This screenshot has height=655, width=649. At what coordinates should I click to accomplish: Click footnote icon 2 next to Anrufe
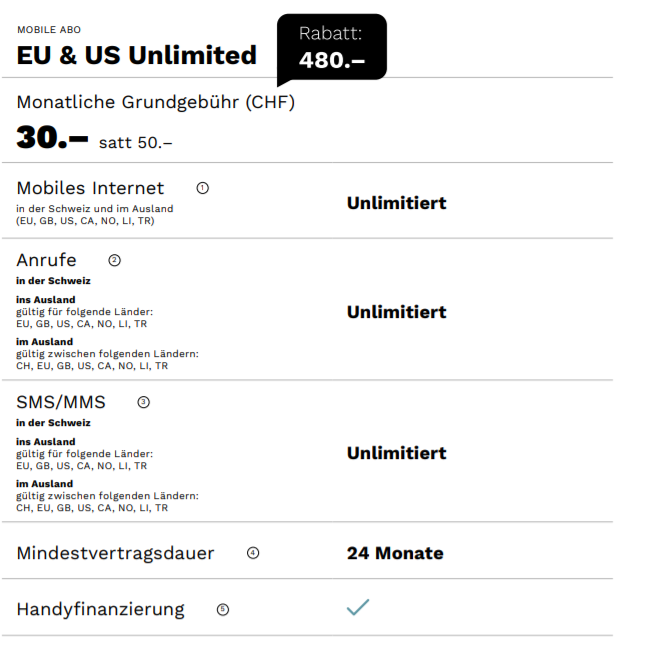(x=114, y=260)
